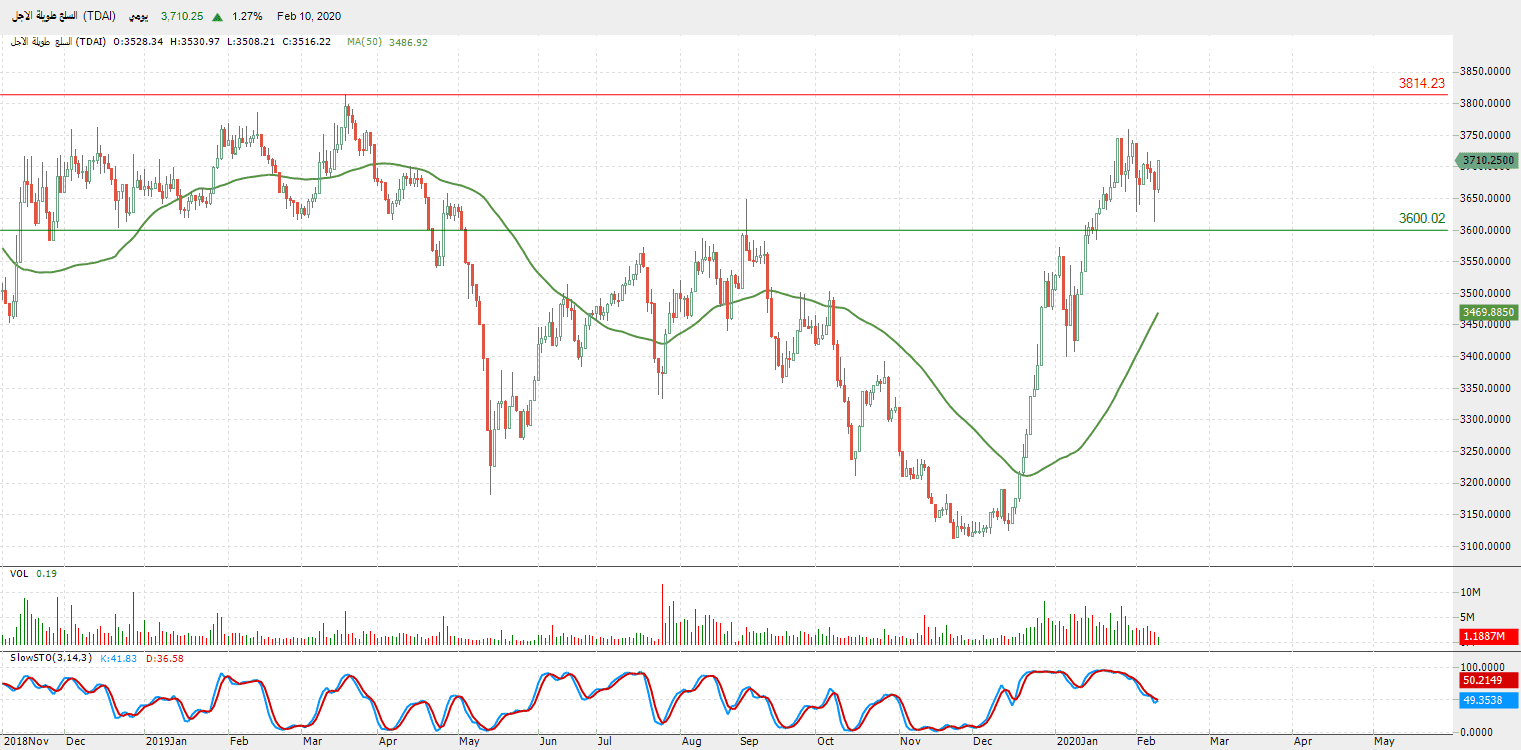Click the 3400.0000 price axis label

(1485, 356)
